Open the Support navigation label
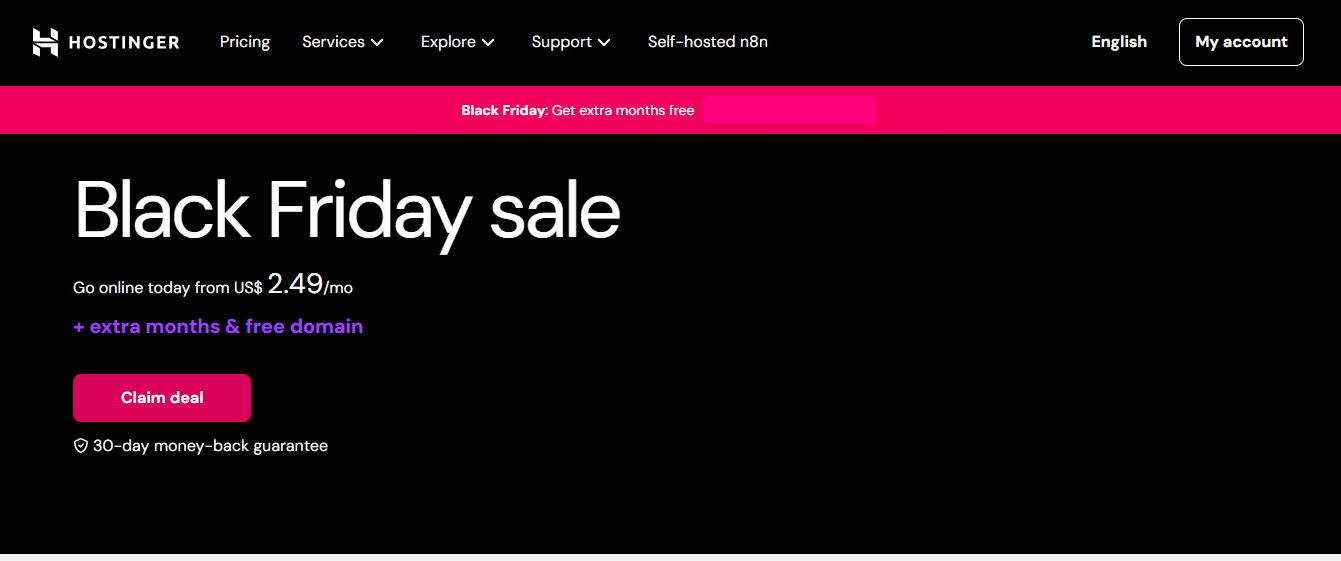 (561, 42)
